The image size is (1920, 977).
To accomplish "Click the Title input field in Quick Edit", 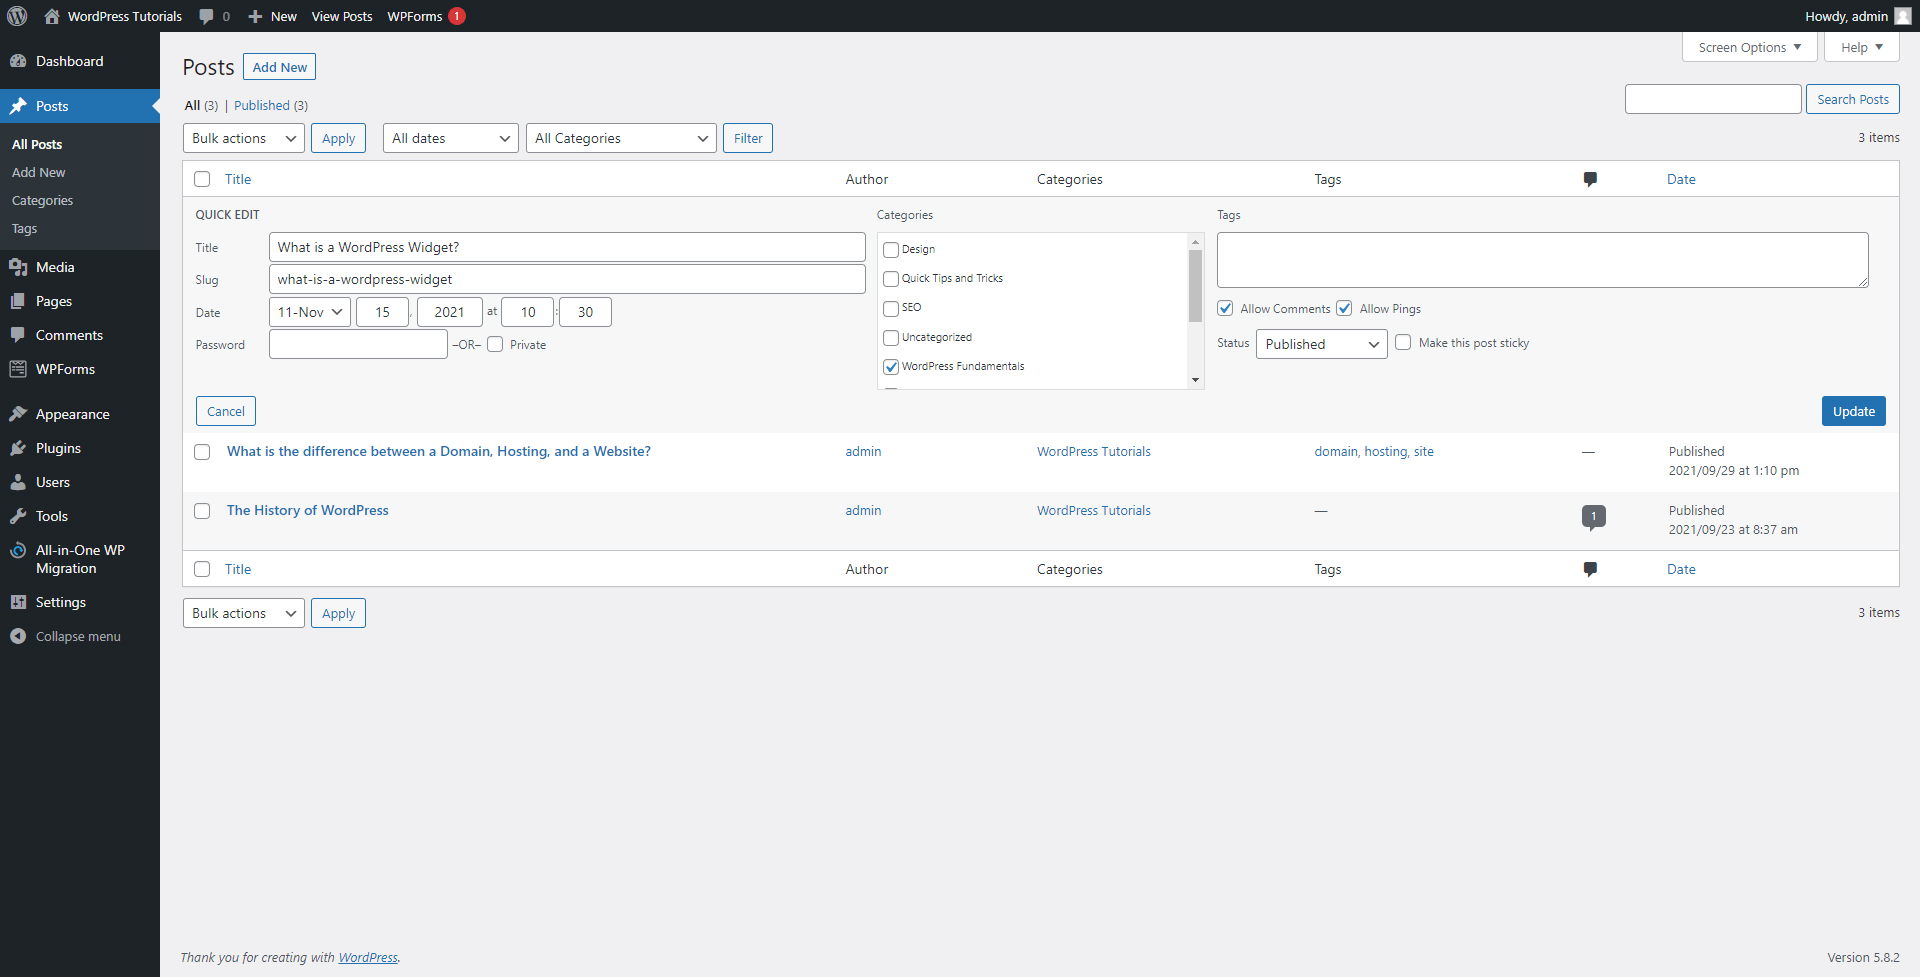I will pyautogui.click(x=567, y=247).
